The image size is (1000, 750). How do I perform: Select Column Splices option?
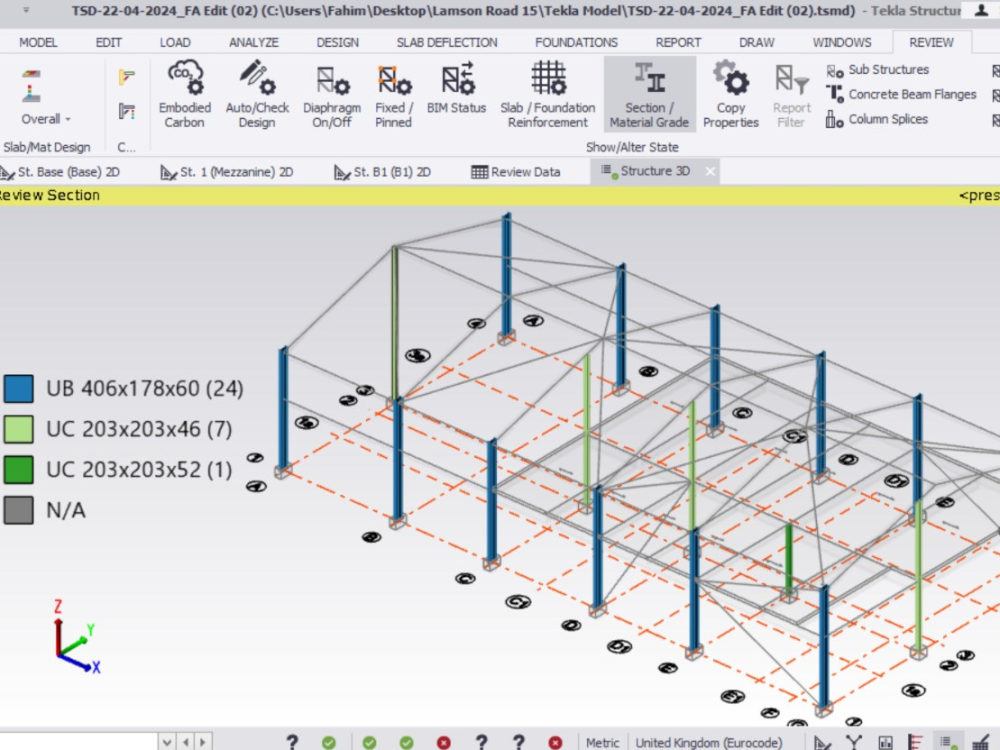pyautogui.click(x=877, y=119)
